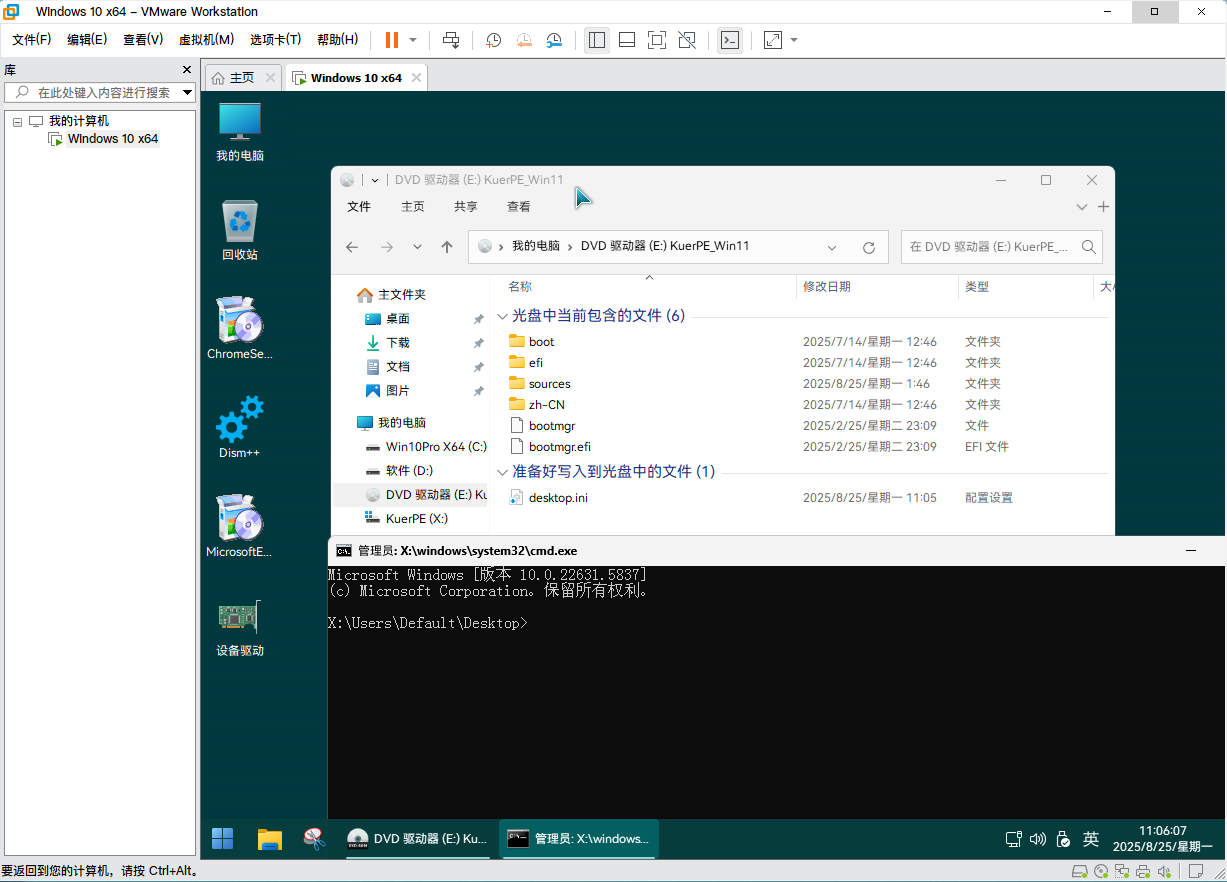Screen dimensions: 1227x882
Task: Select MicrosoftE... desktop icon
Action: coord(240,526)
